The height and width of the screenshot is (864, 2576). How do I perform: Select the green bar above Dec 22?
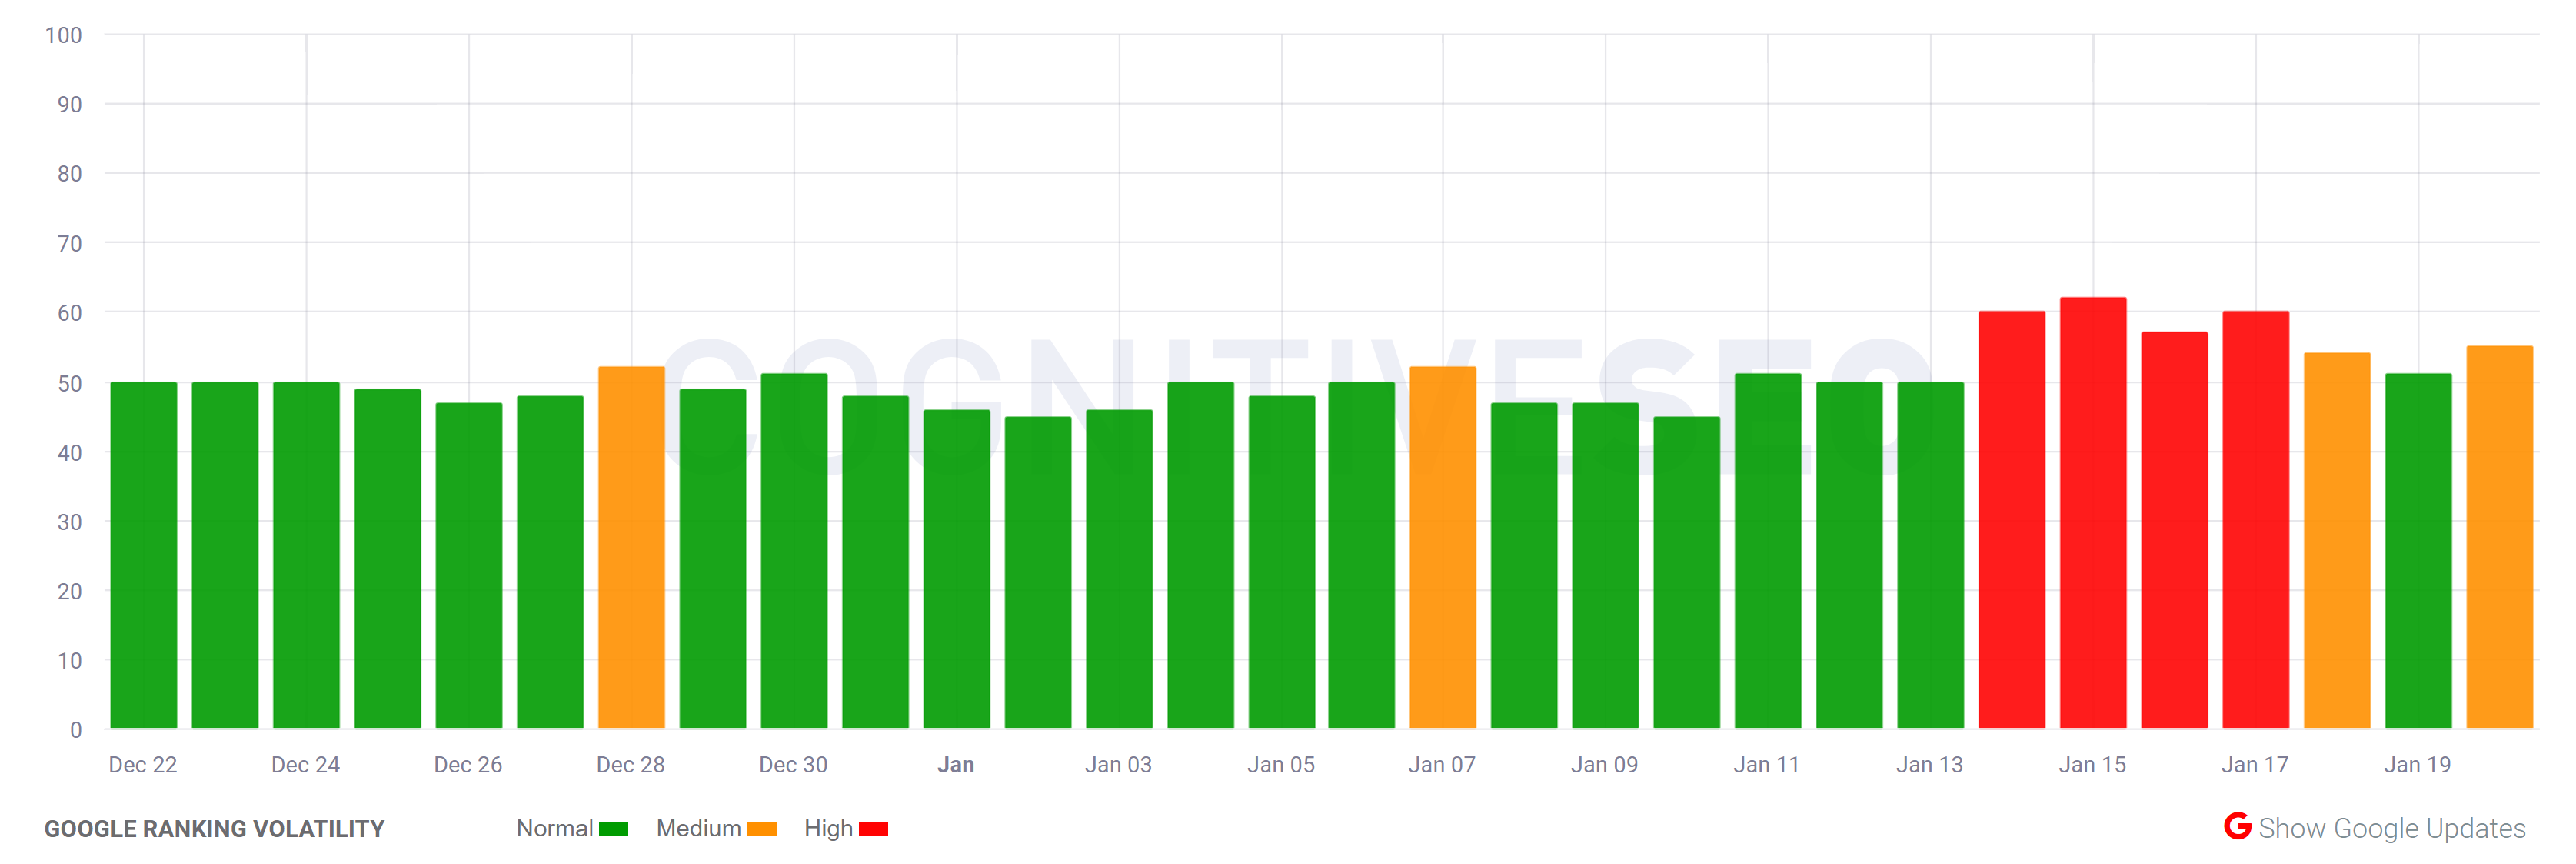[x=142, y=560]
